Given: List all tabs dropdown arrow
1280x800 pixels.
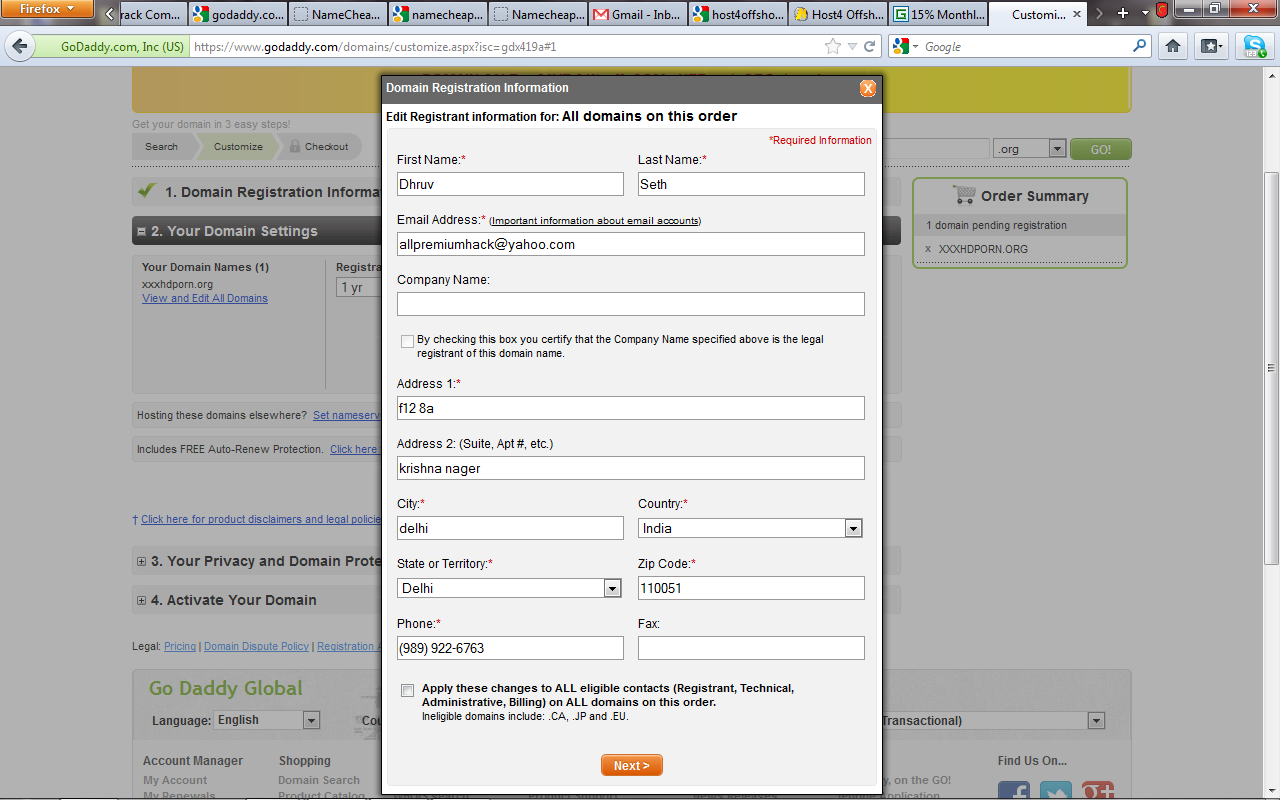Looking at the screenshot, I should tap(1144, 14).
